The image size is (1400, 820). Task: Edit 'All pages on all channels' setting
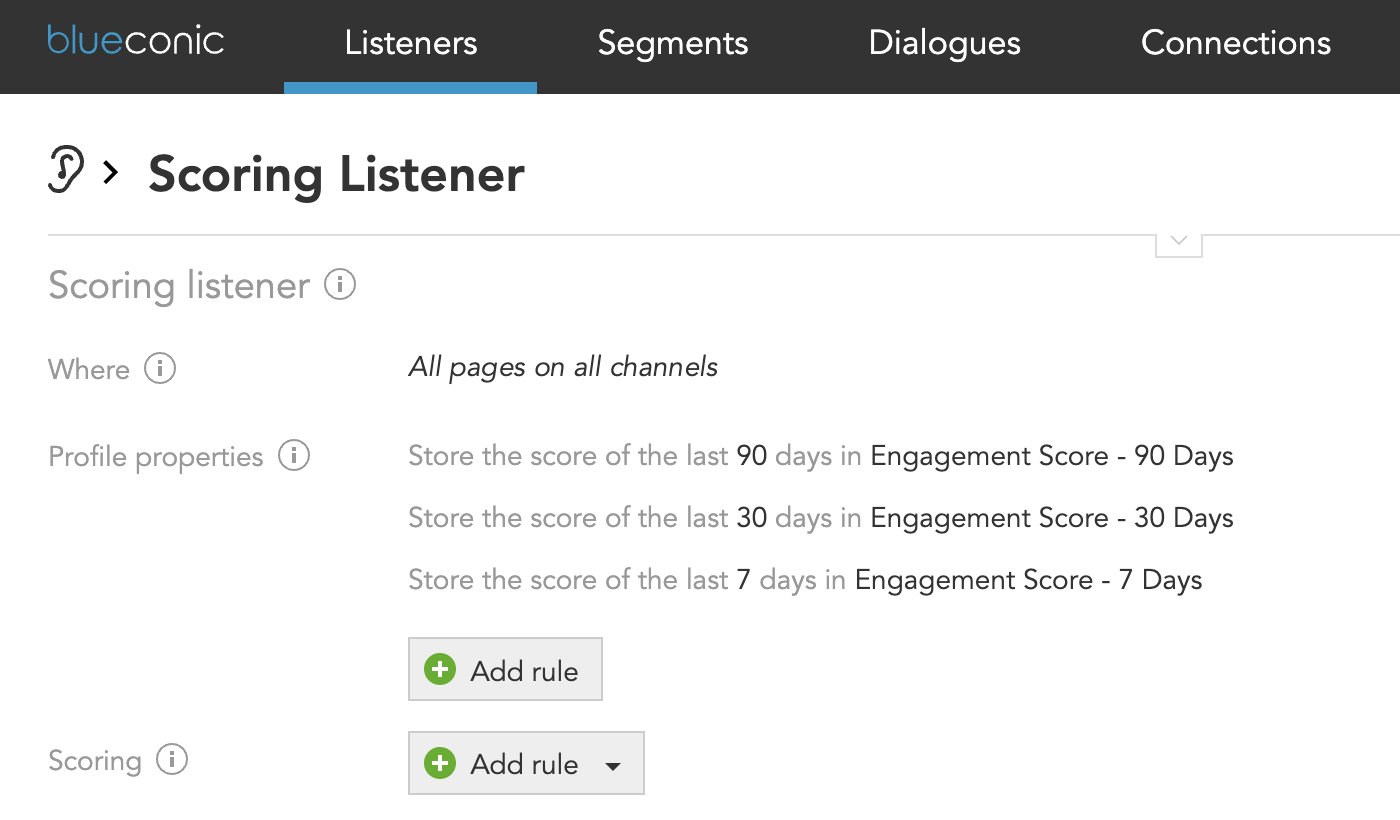point(563,367)
